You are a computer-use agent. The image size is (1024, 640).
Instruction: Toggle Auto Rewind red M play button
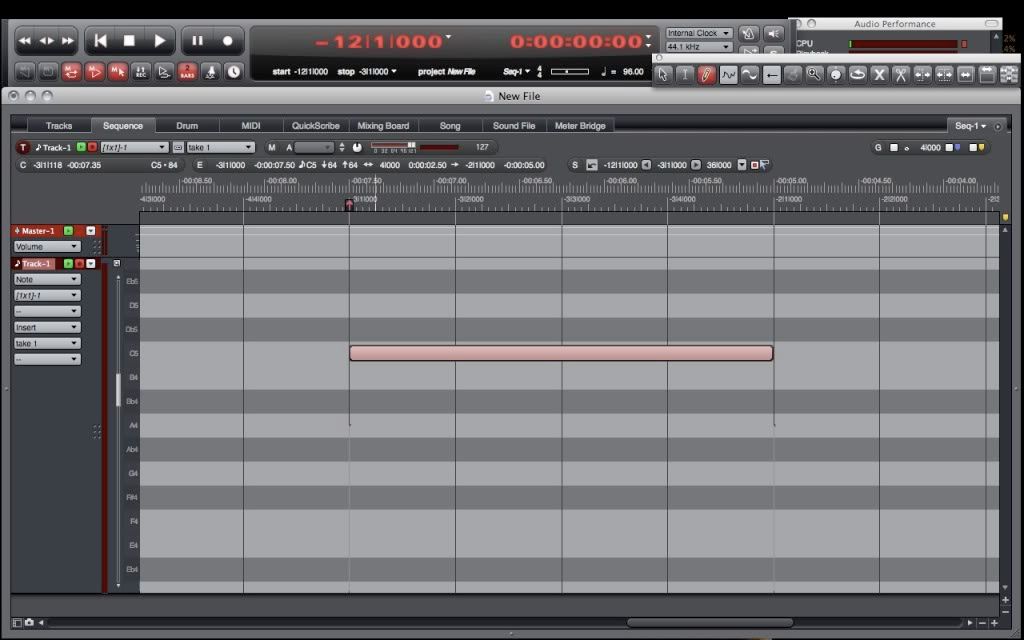(95, 72)
